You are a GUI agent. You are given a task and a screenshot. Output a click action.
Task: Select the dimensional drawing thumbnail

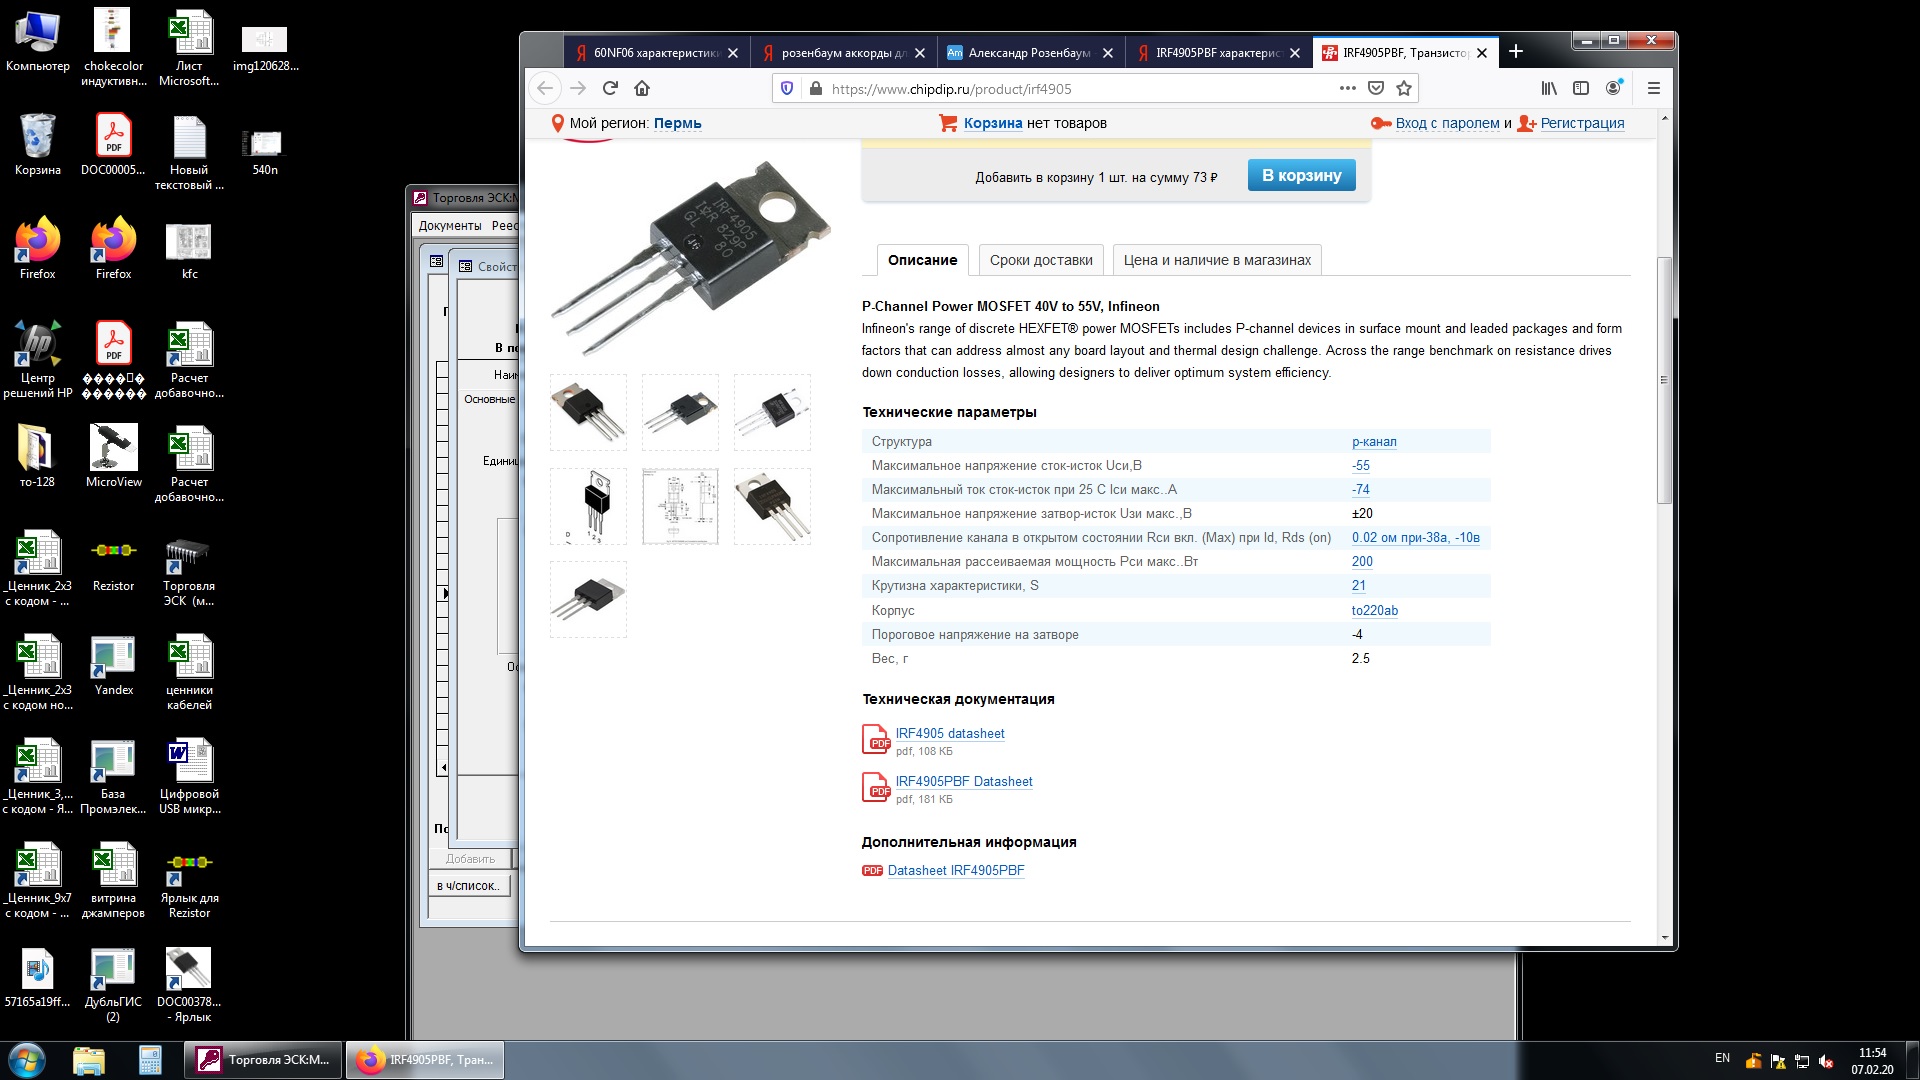(680, 506)
